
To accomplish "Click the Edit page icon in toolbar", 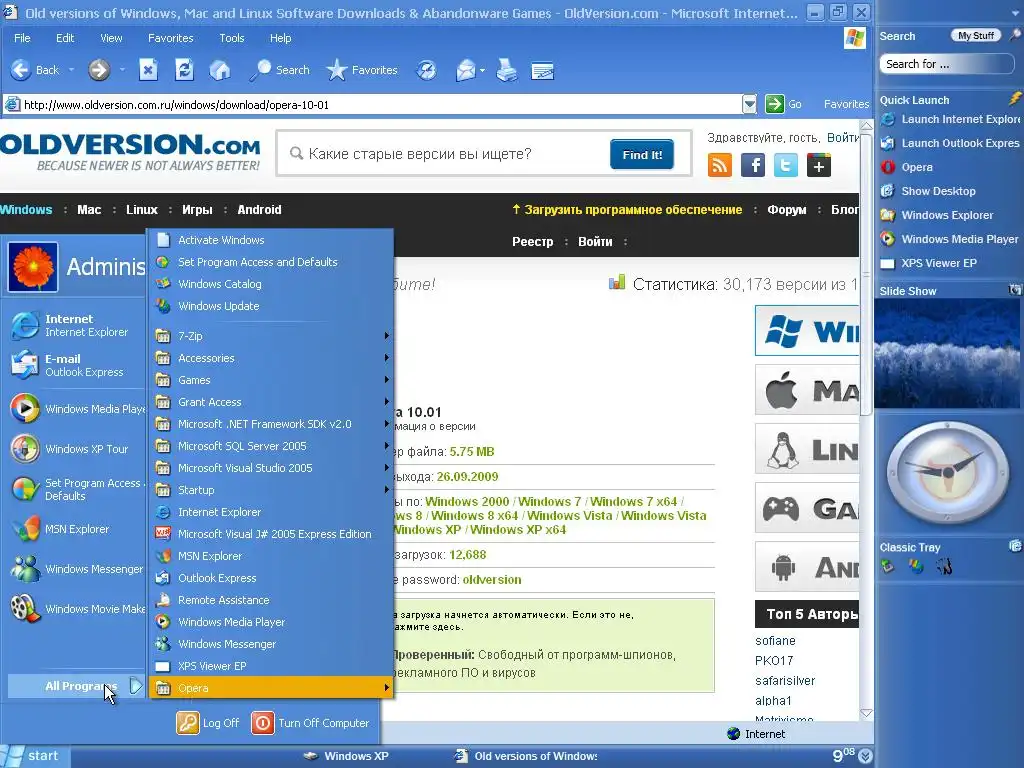I will [543, 71].
